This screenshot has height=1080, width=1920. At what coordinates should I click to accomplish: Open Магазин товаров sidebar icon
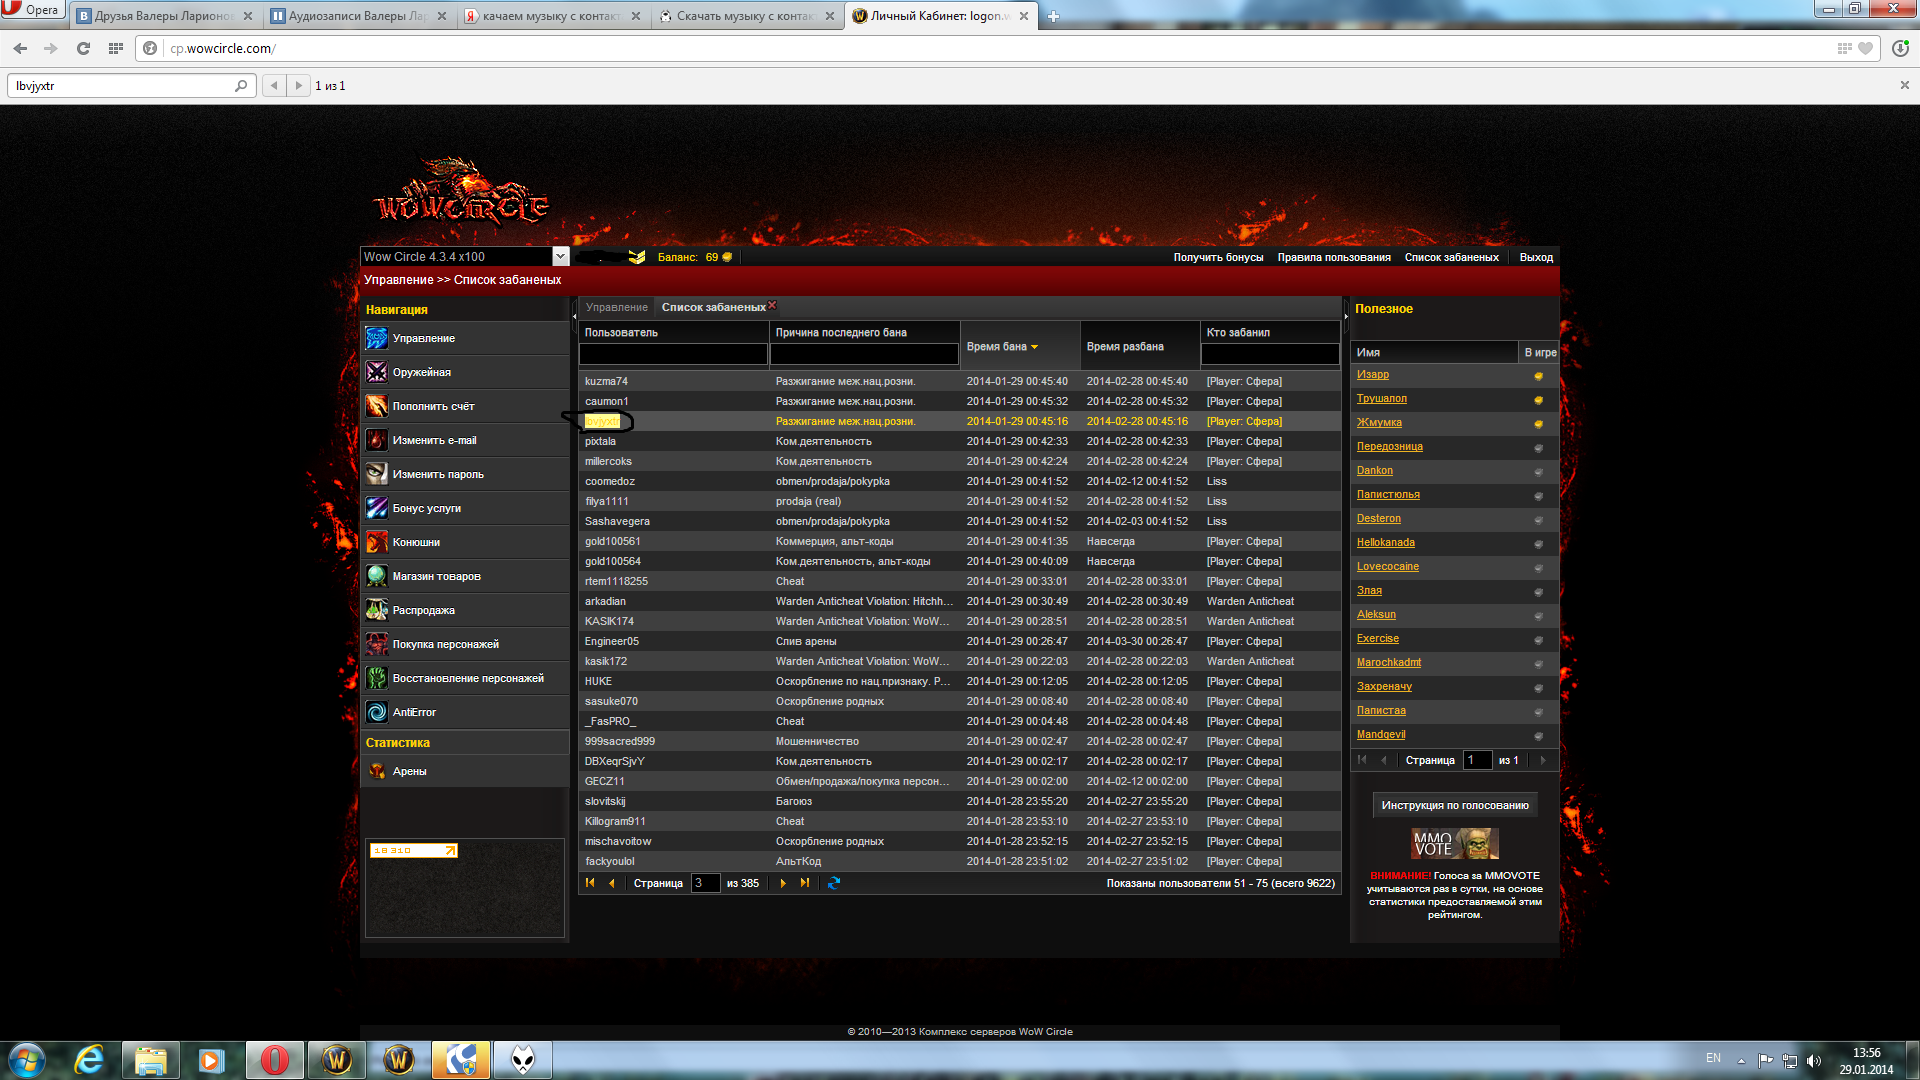376,576
